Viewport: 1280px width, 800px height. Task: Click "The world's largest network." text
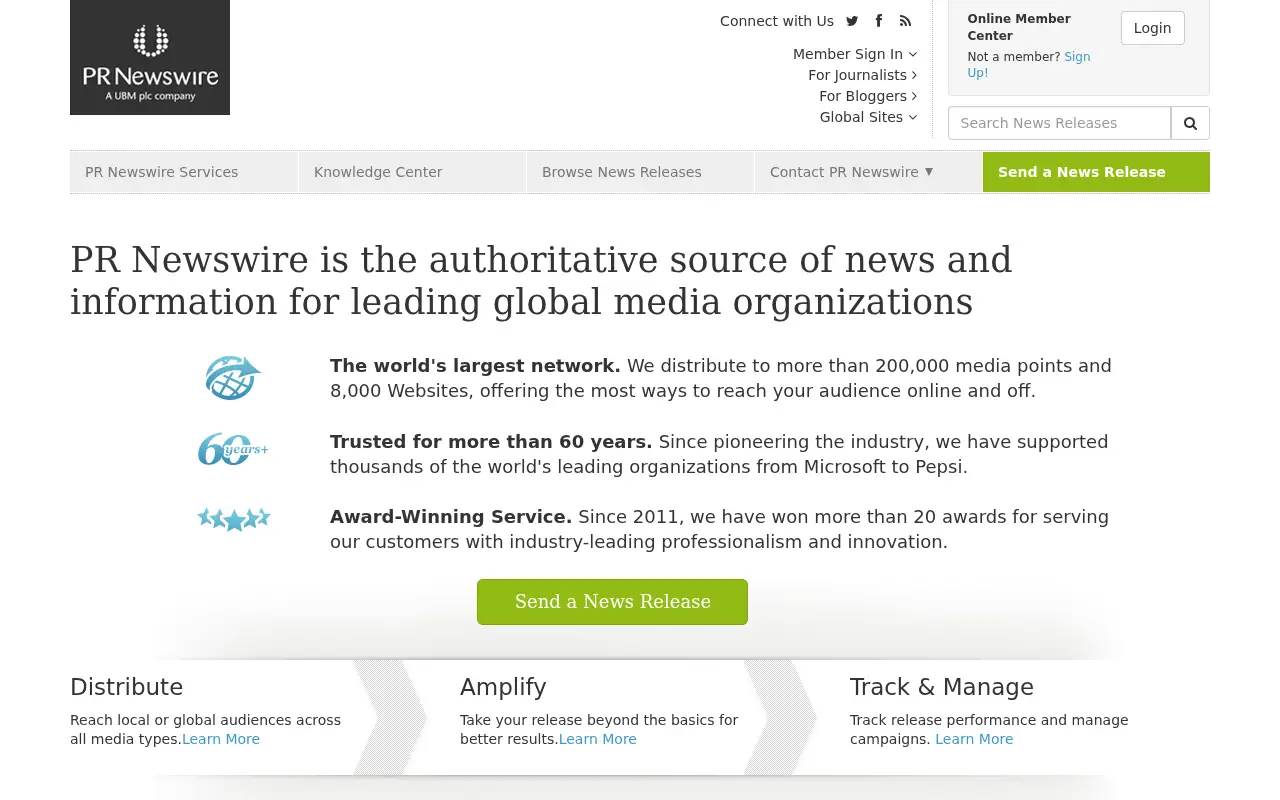pos(475,366)
